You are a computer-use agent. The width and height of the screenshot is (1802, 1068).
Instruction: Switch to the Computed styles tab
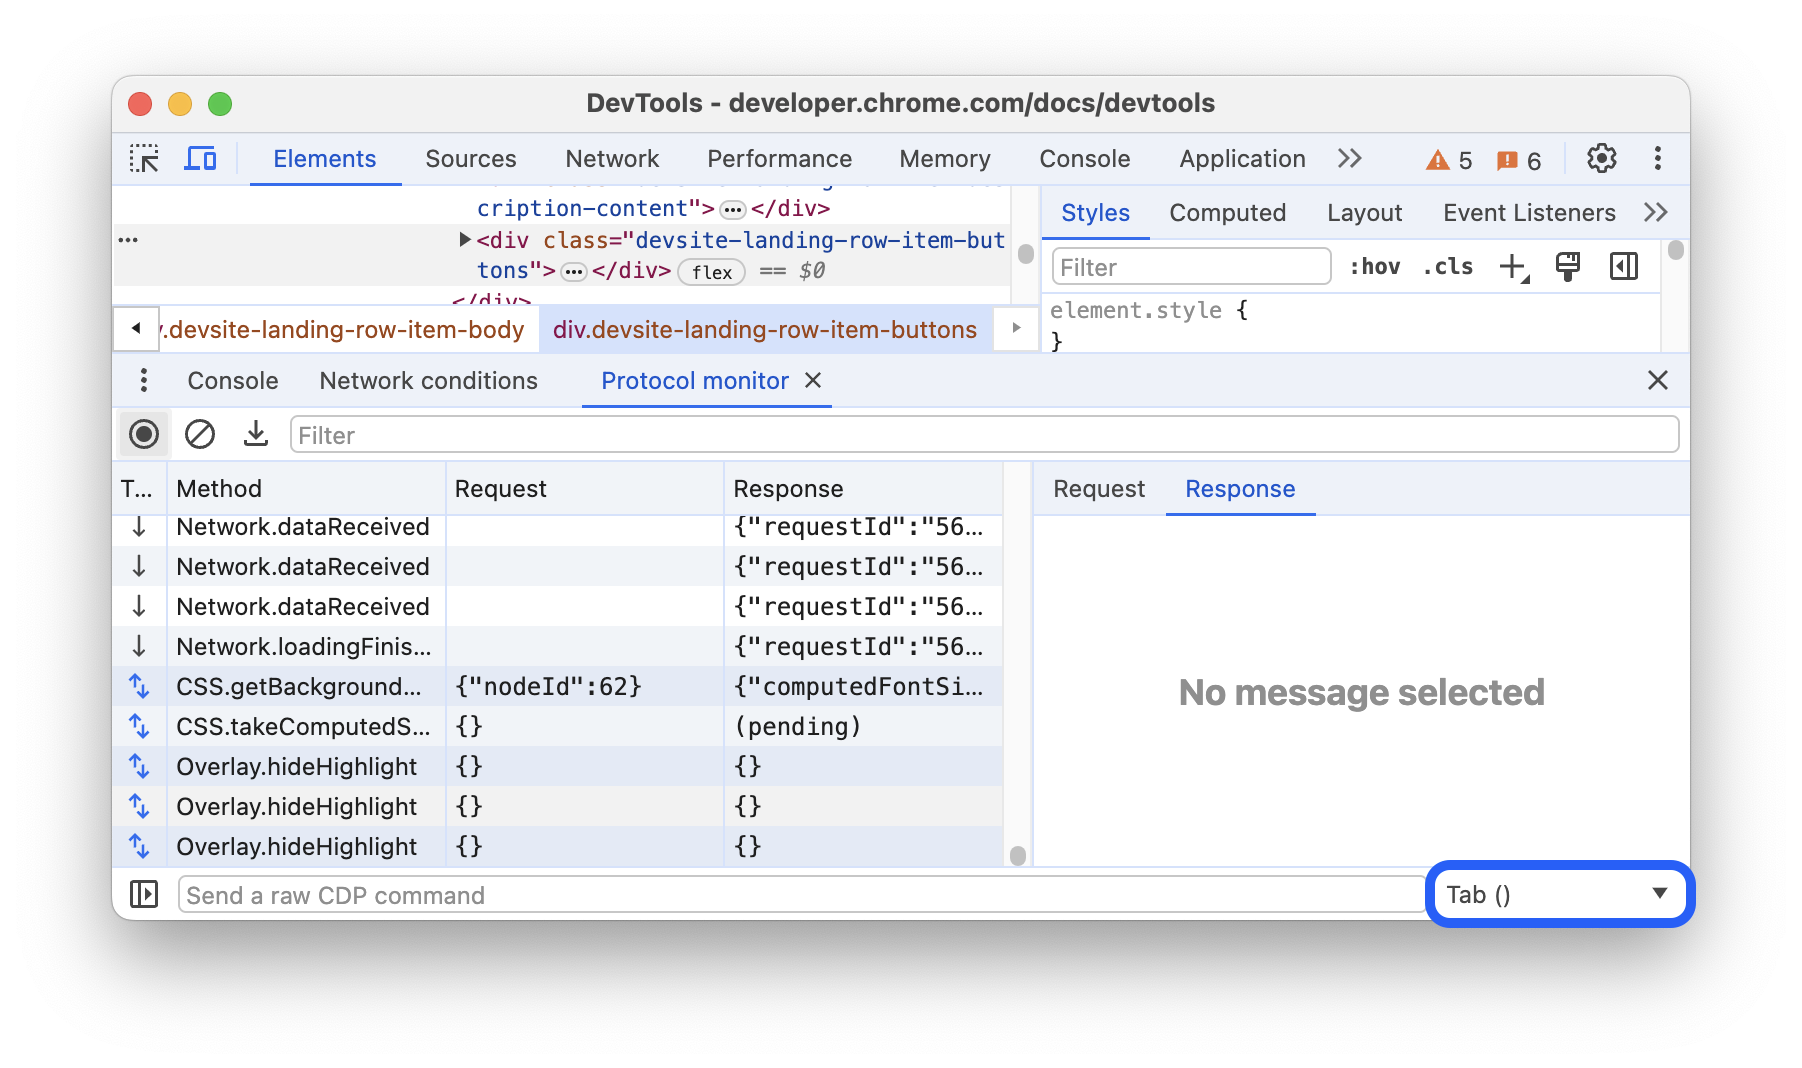pos(1227,212)
